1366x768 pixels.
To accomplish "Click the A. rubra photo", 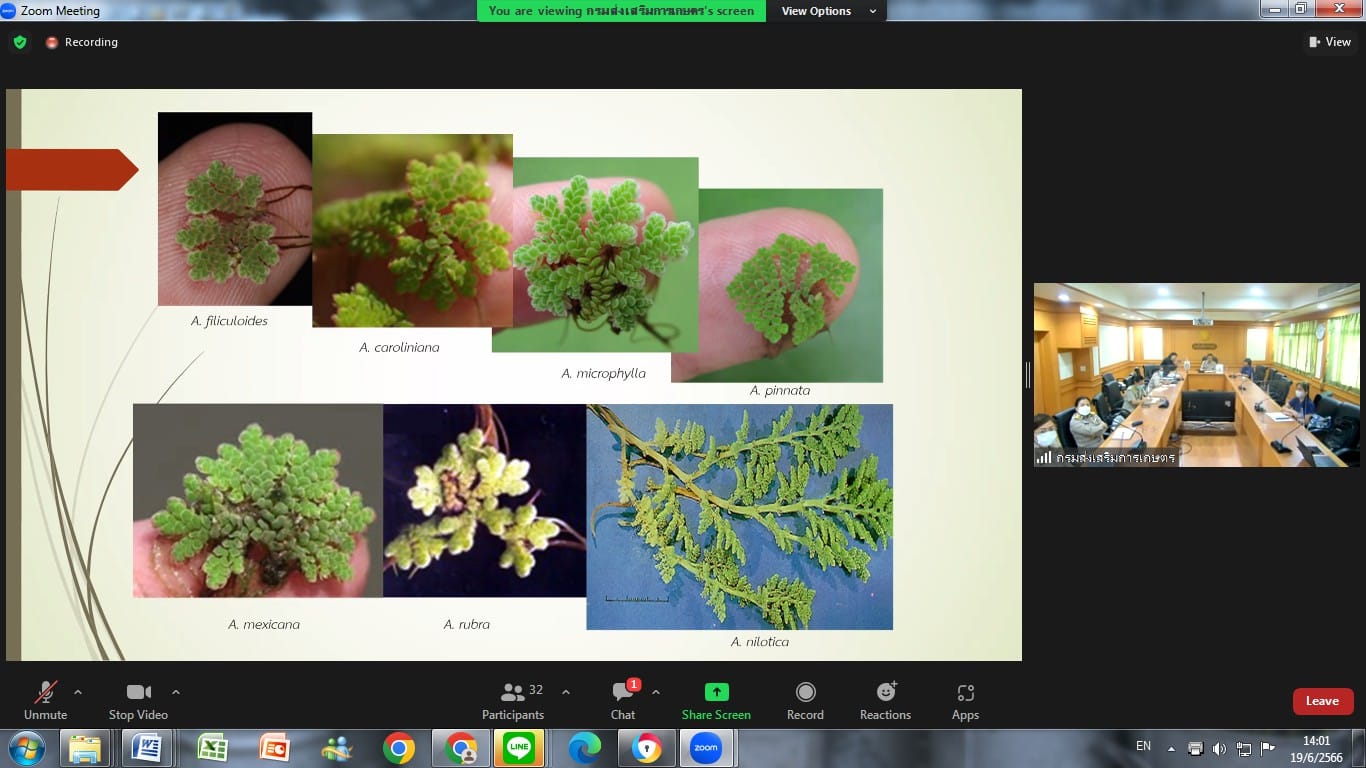I will [x=485, y=500].
